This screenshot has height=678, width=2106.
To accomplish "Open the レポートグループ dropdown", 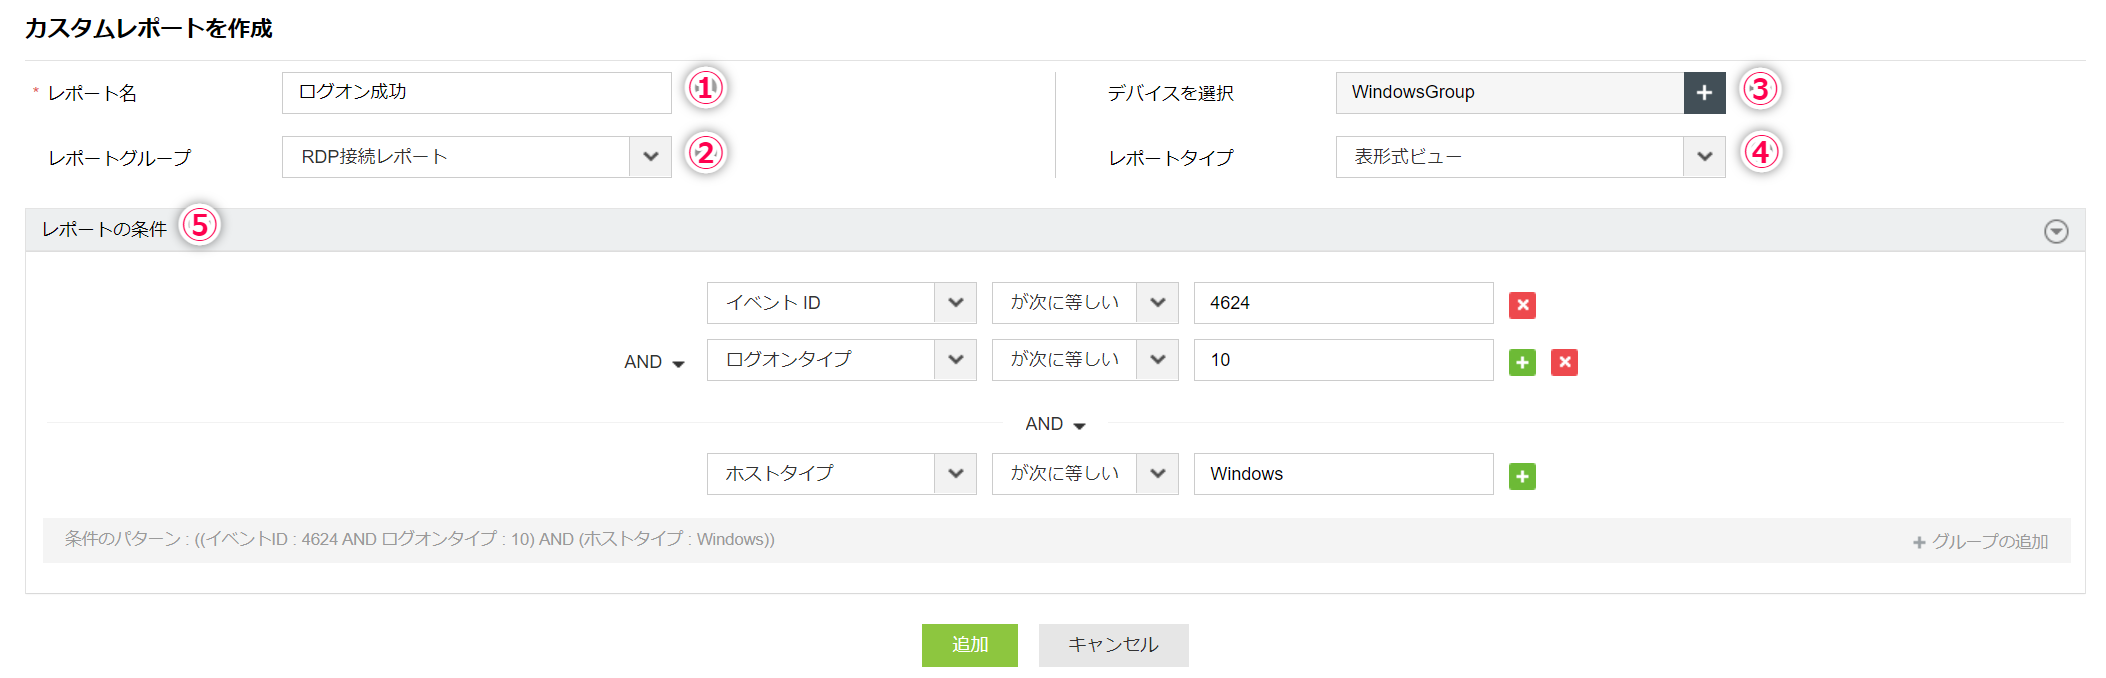I will pyautogui.click(x=650, y=157).
